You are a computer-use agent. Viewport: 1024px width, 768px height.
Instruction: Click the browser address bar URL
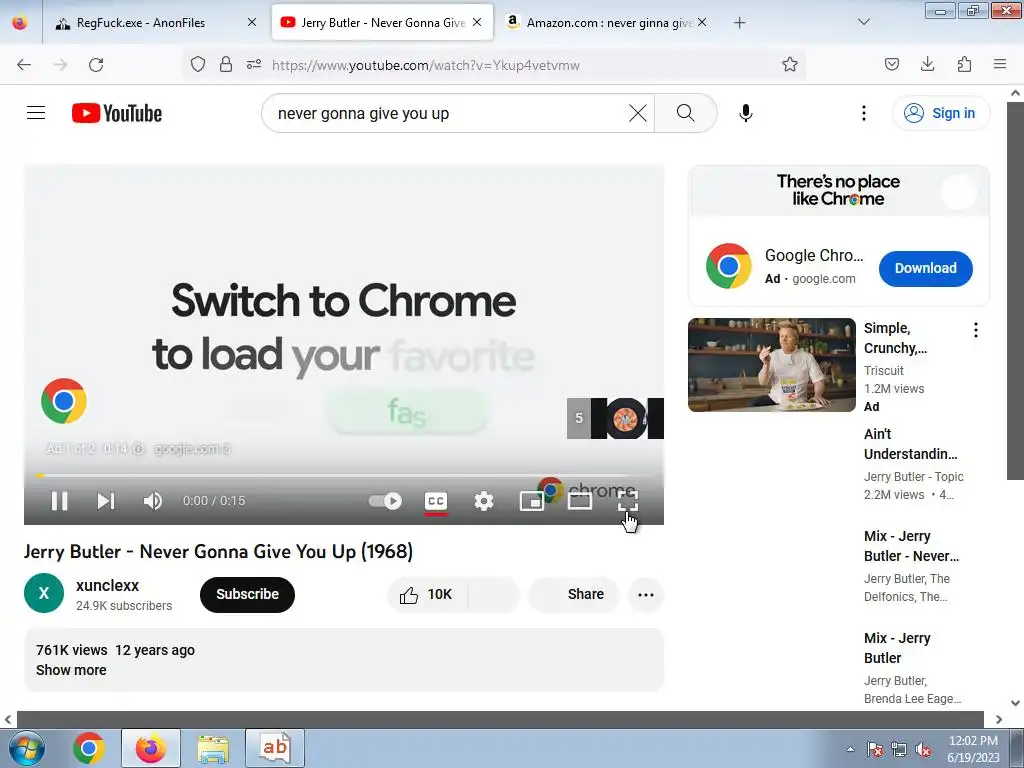[x=426, y=65]
